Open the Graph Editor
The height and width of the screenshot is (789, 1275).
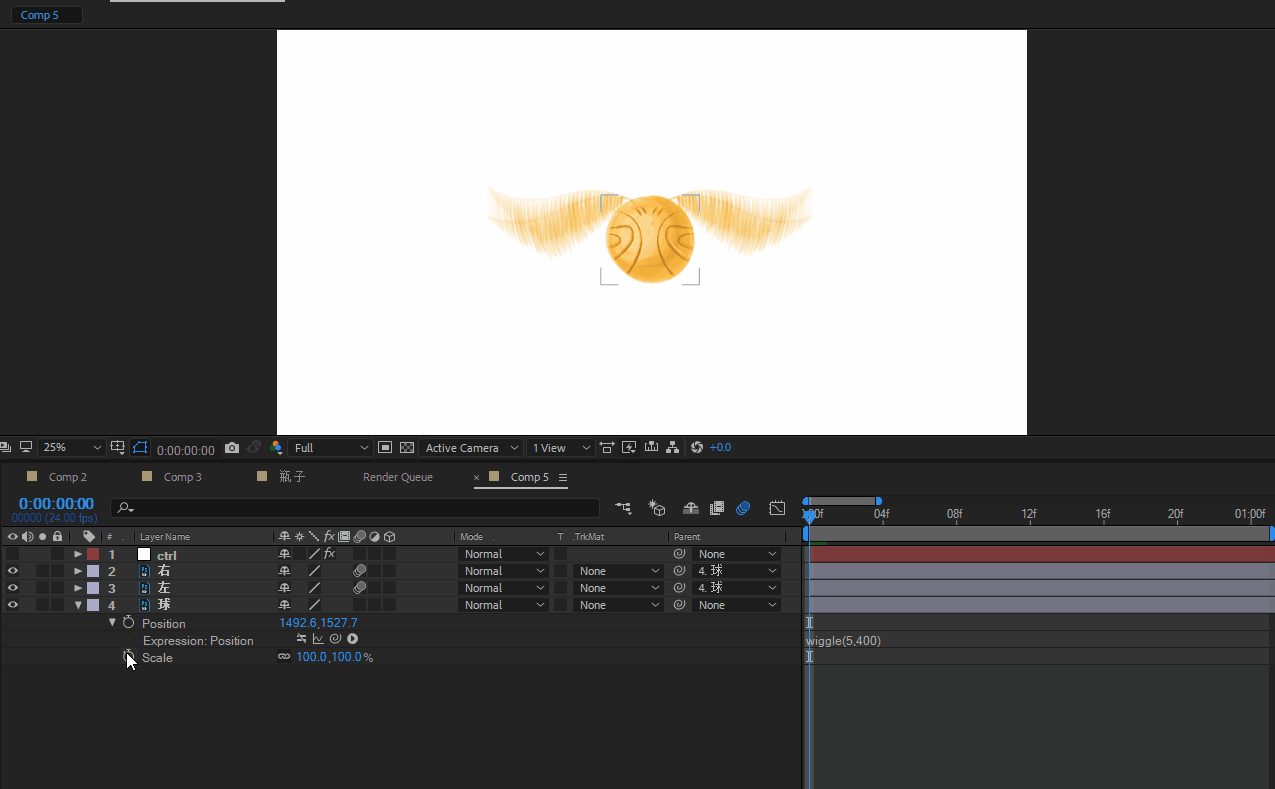point(777,508)
